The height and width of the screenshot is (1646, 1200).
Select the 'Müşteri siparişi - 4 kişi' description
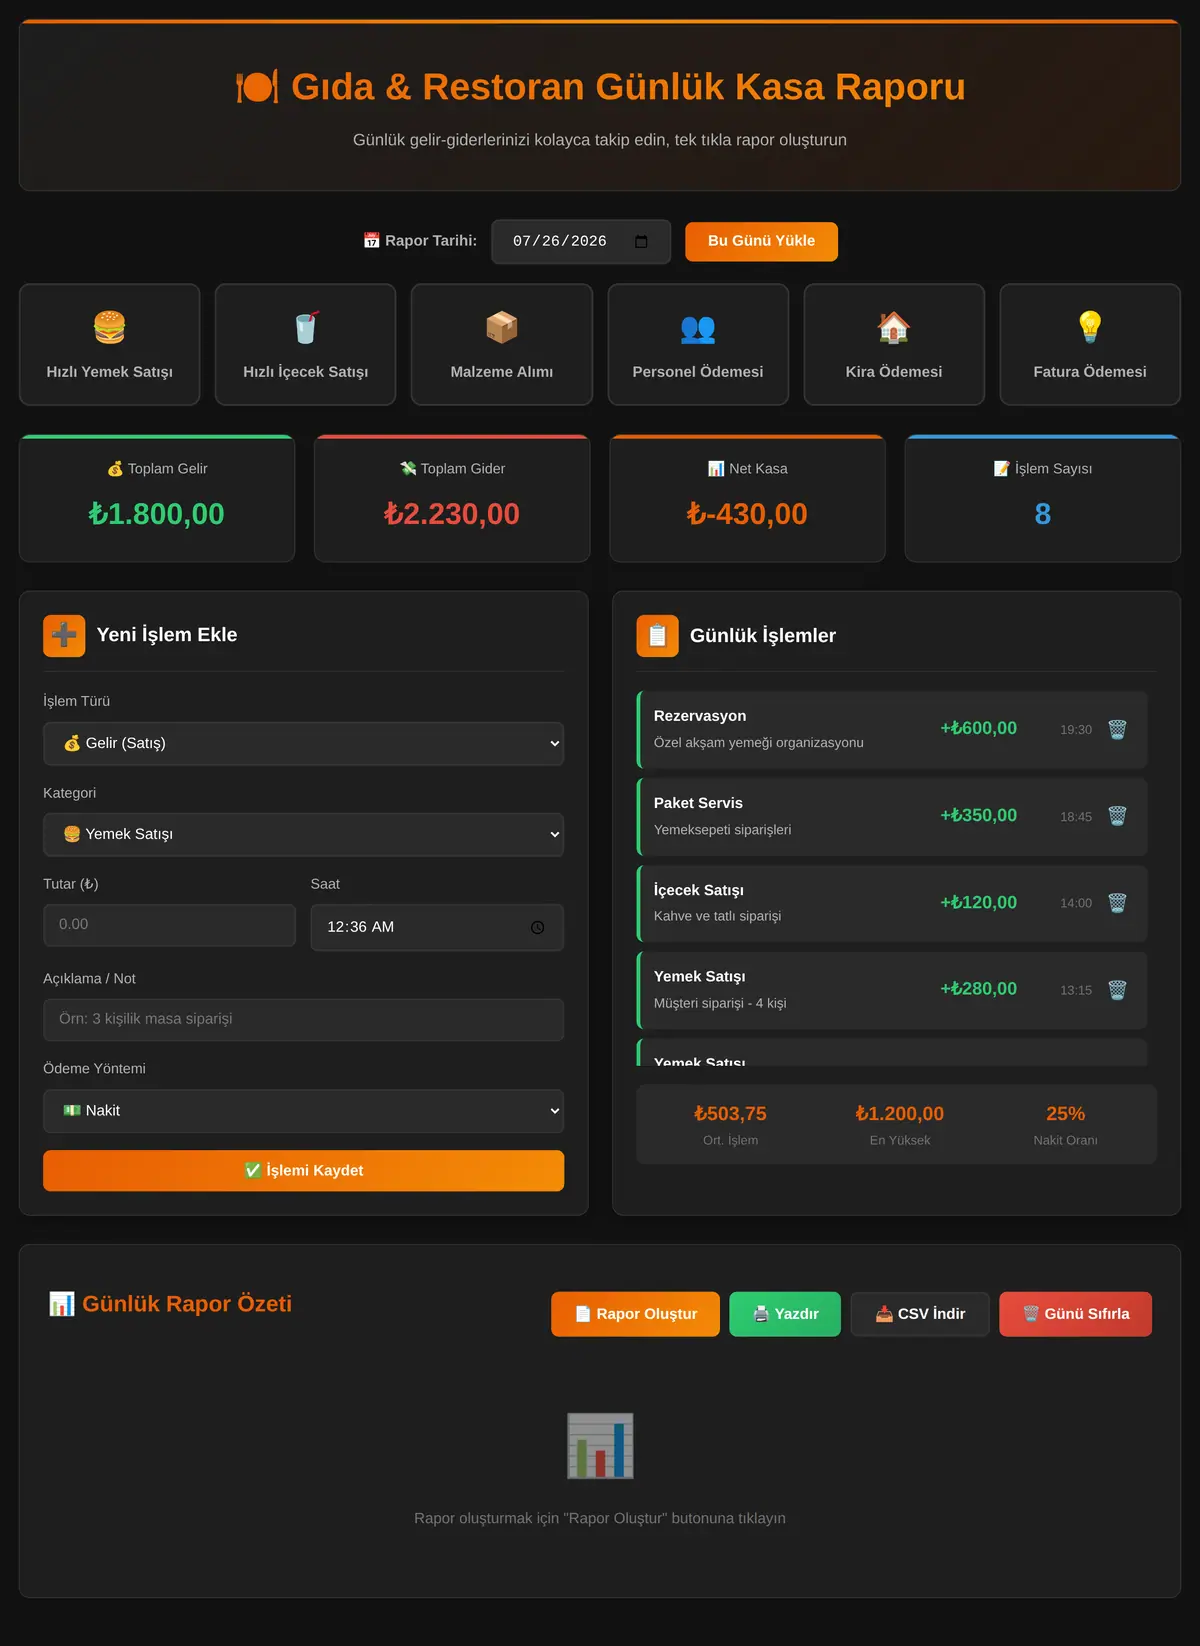click(720, 1003)
